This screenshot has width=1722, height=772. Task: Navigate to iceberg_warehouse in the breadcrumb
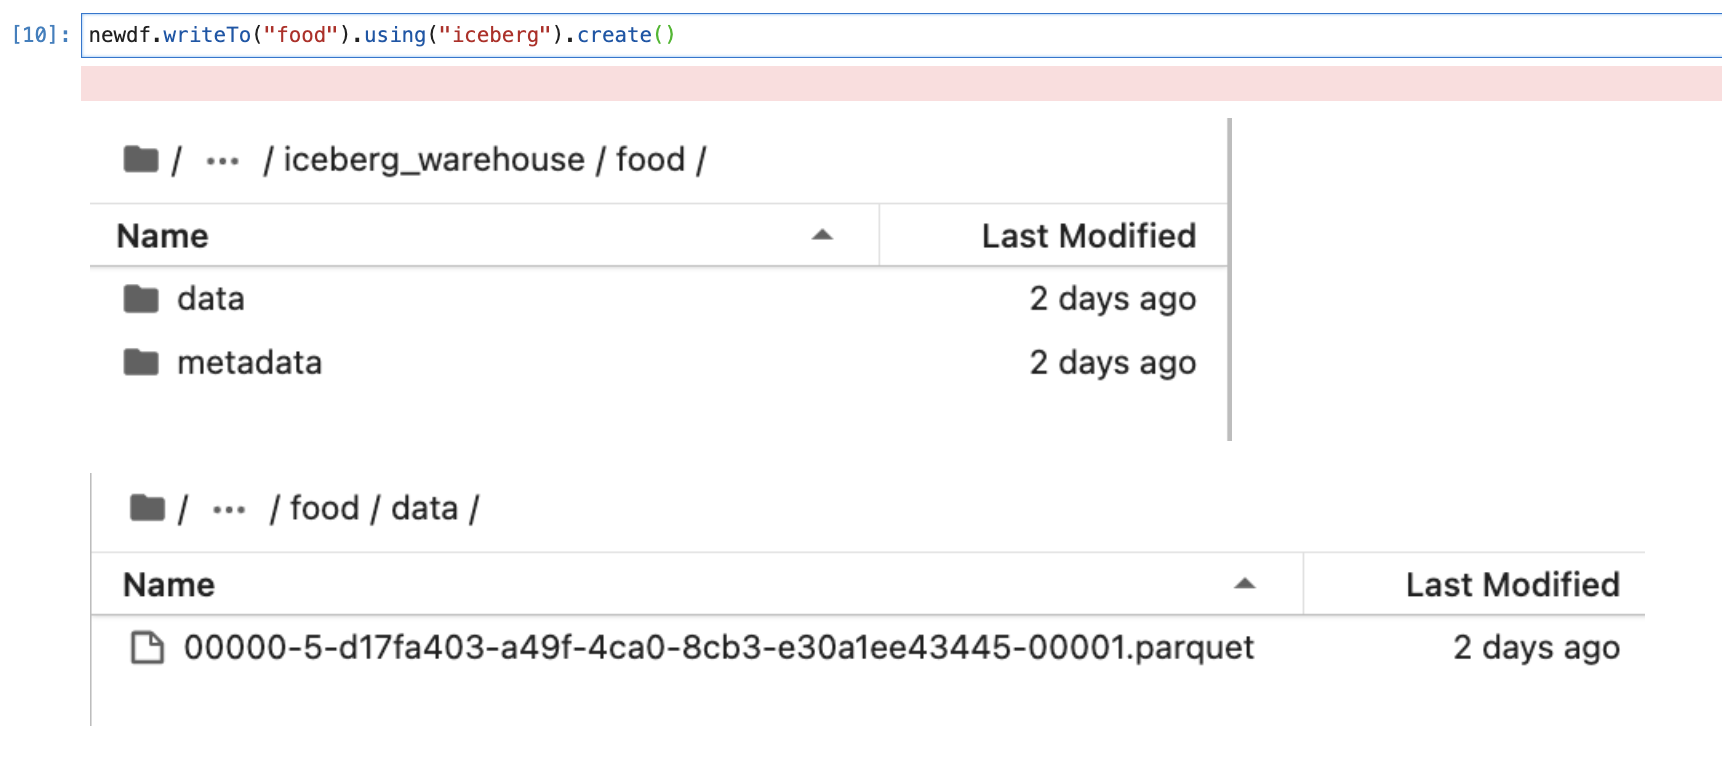pos(433,160)
